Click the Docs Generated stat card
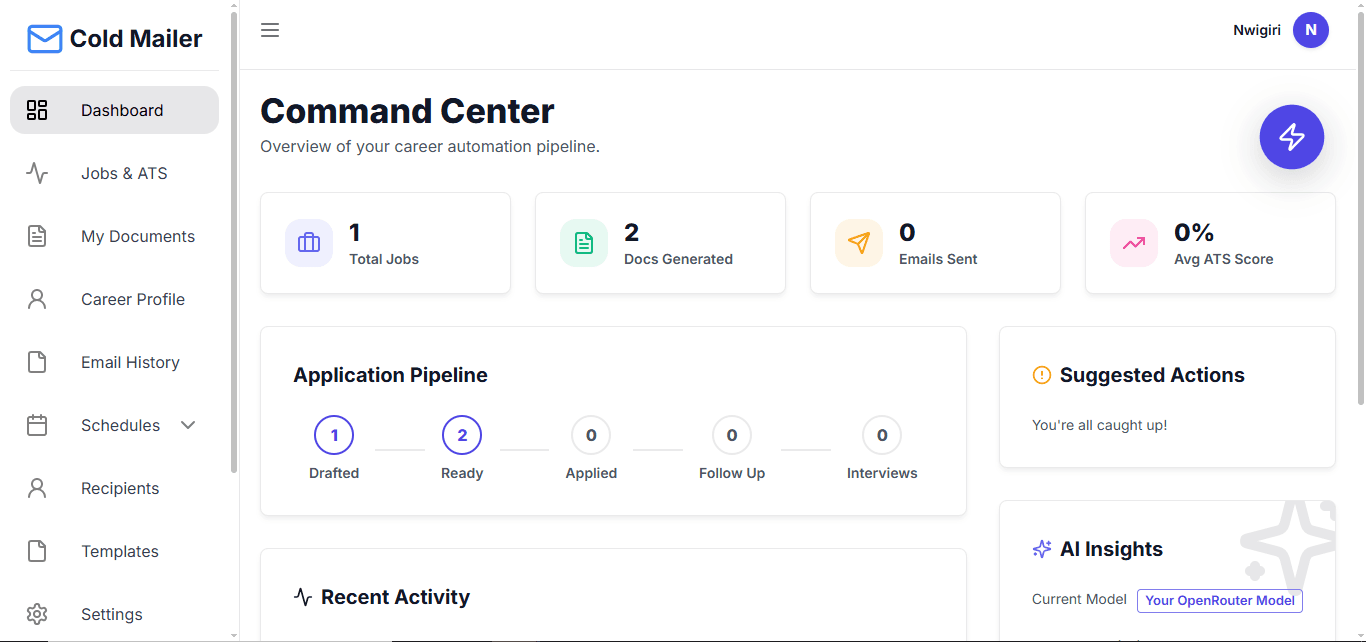The width and height of the screenshot is (1366, 642). click(x=660, y=243)
